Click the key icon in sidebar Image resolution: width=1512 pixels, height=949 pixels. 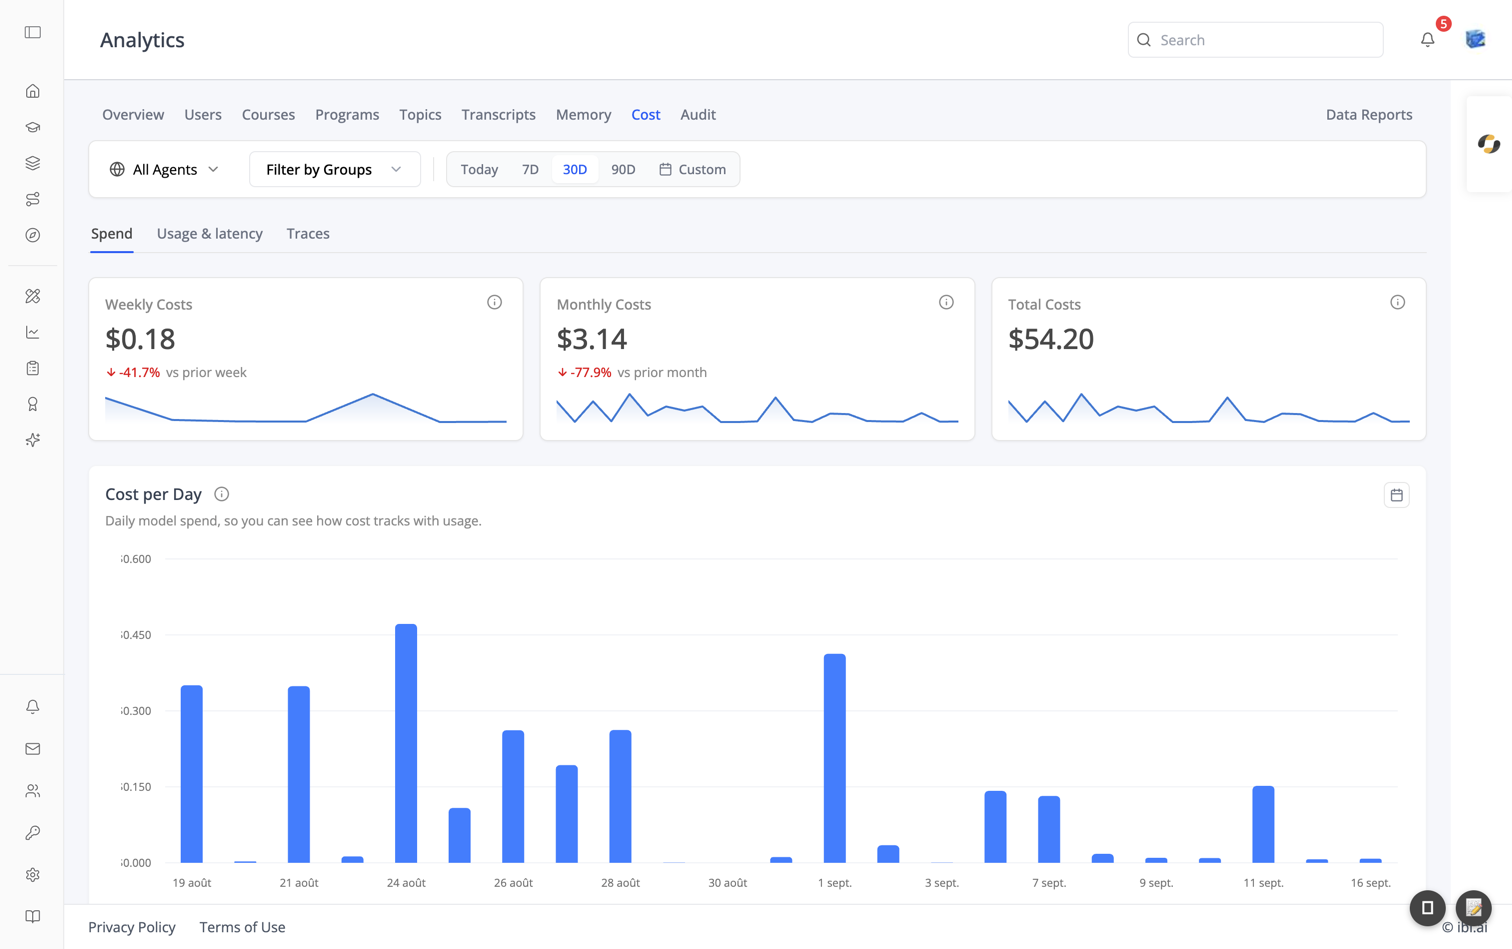(x=33, y=833)
